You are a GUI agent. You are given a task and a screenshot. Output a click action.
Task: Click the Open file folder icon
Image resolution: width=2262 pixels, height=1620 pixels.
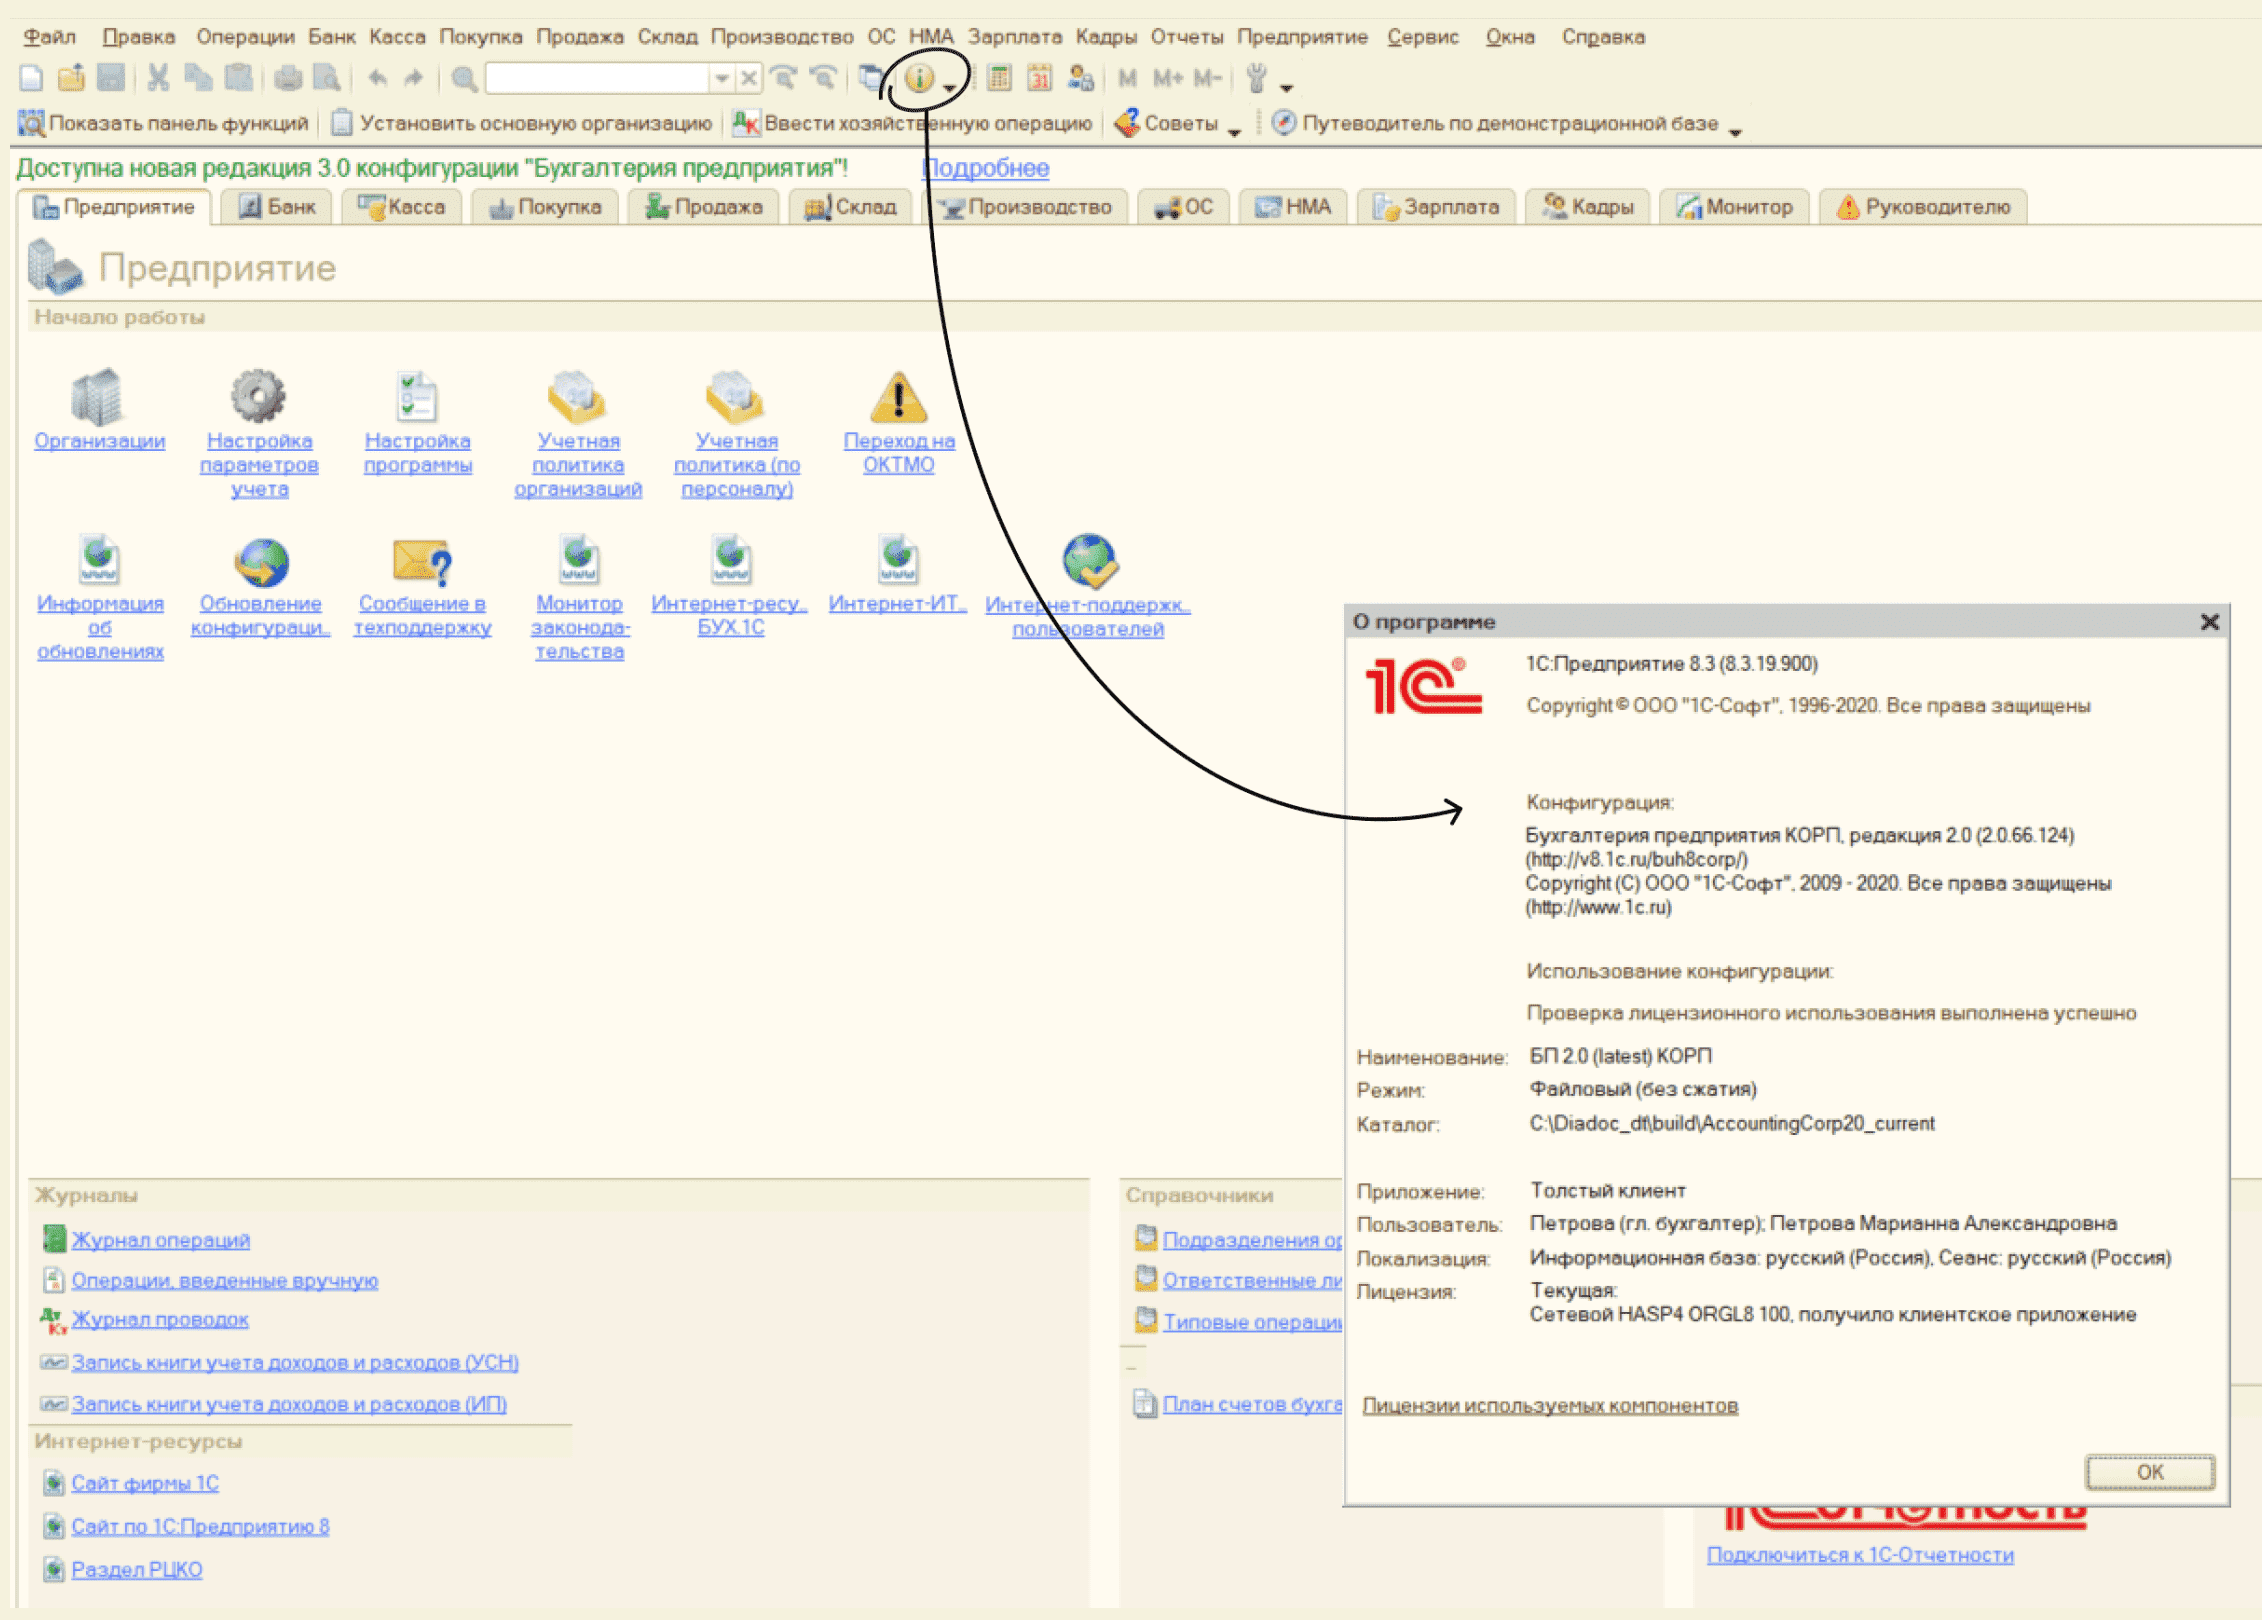71,78
